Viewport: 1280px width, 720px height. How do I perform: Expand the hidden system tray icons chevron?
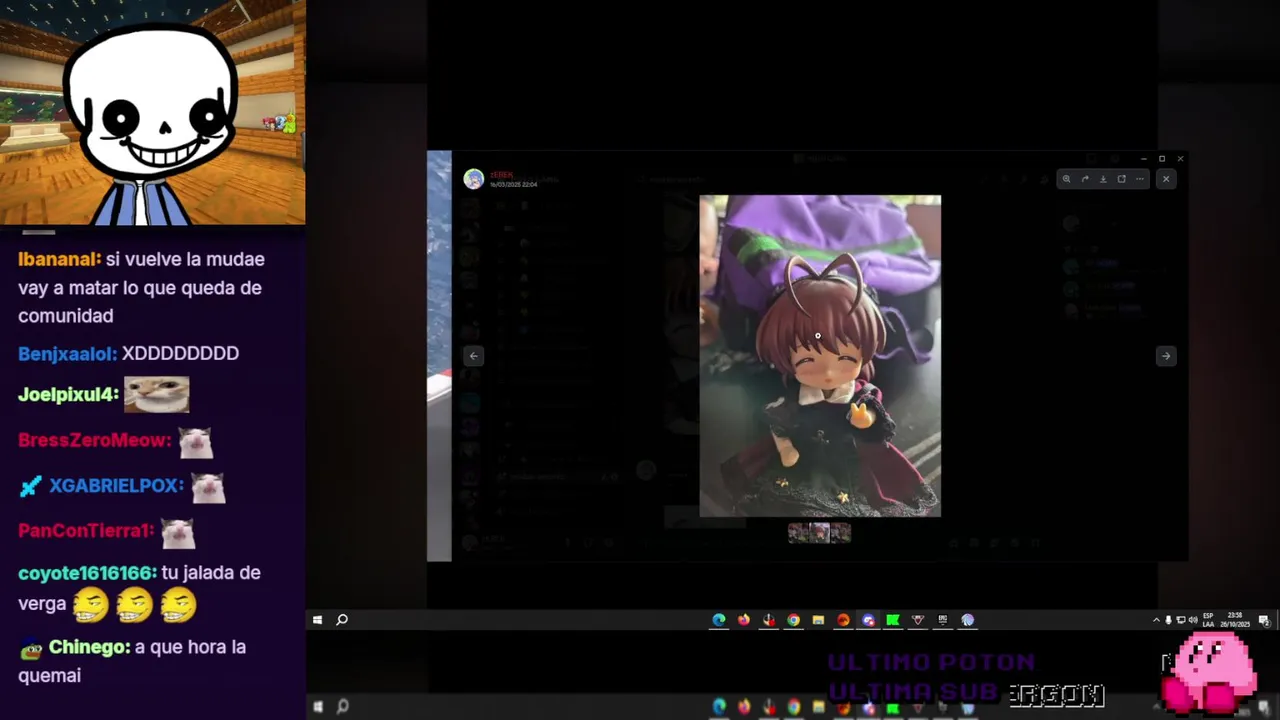1156,620
